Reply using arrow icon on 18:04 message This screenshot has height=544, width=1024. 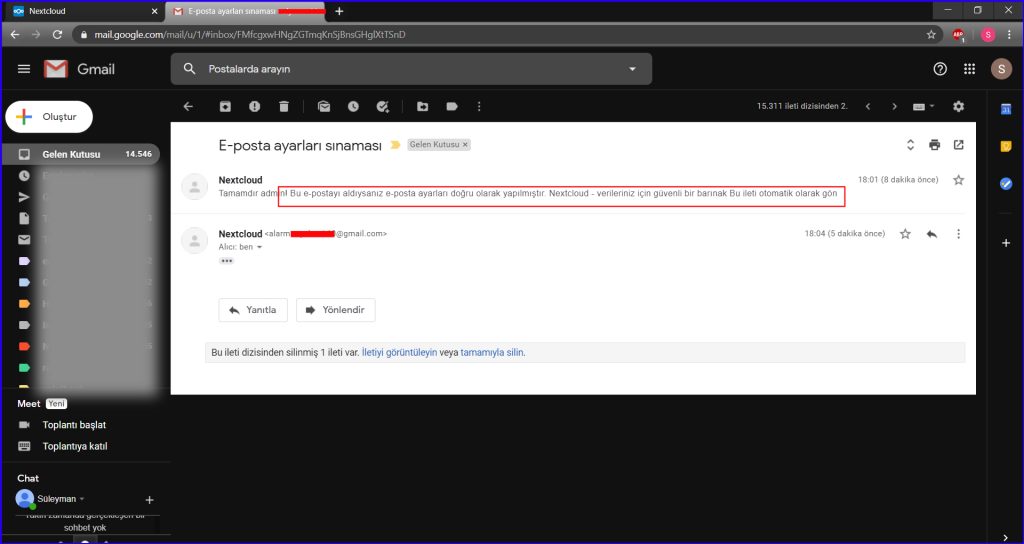[932, 234]
